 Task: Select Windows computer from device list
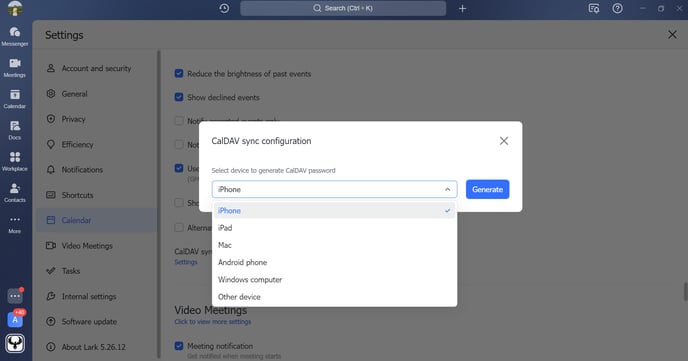coord(334,279)
